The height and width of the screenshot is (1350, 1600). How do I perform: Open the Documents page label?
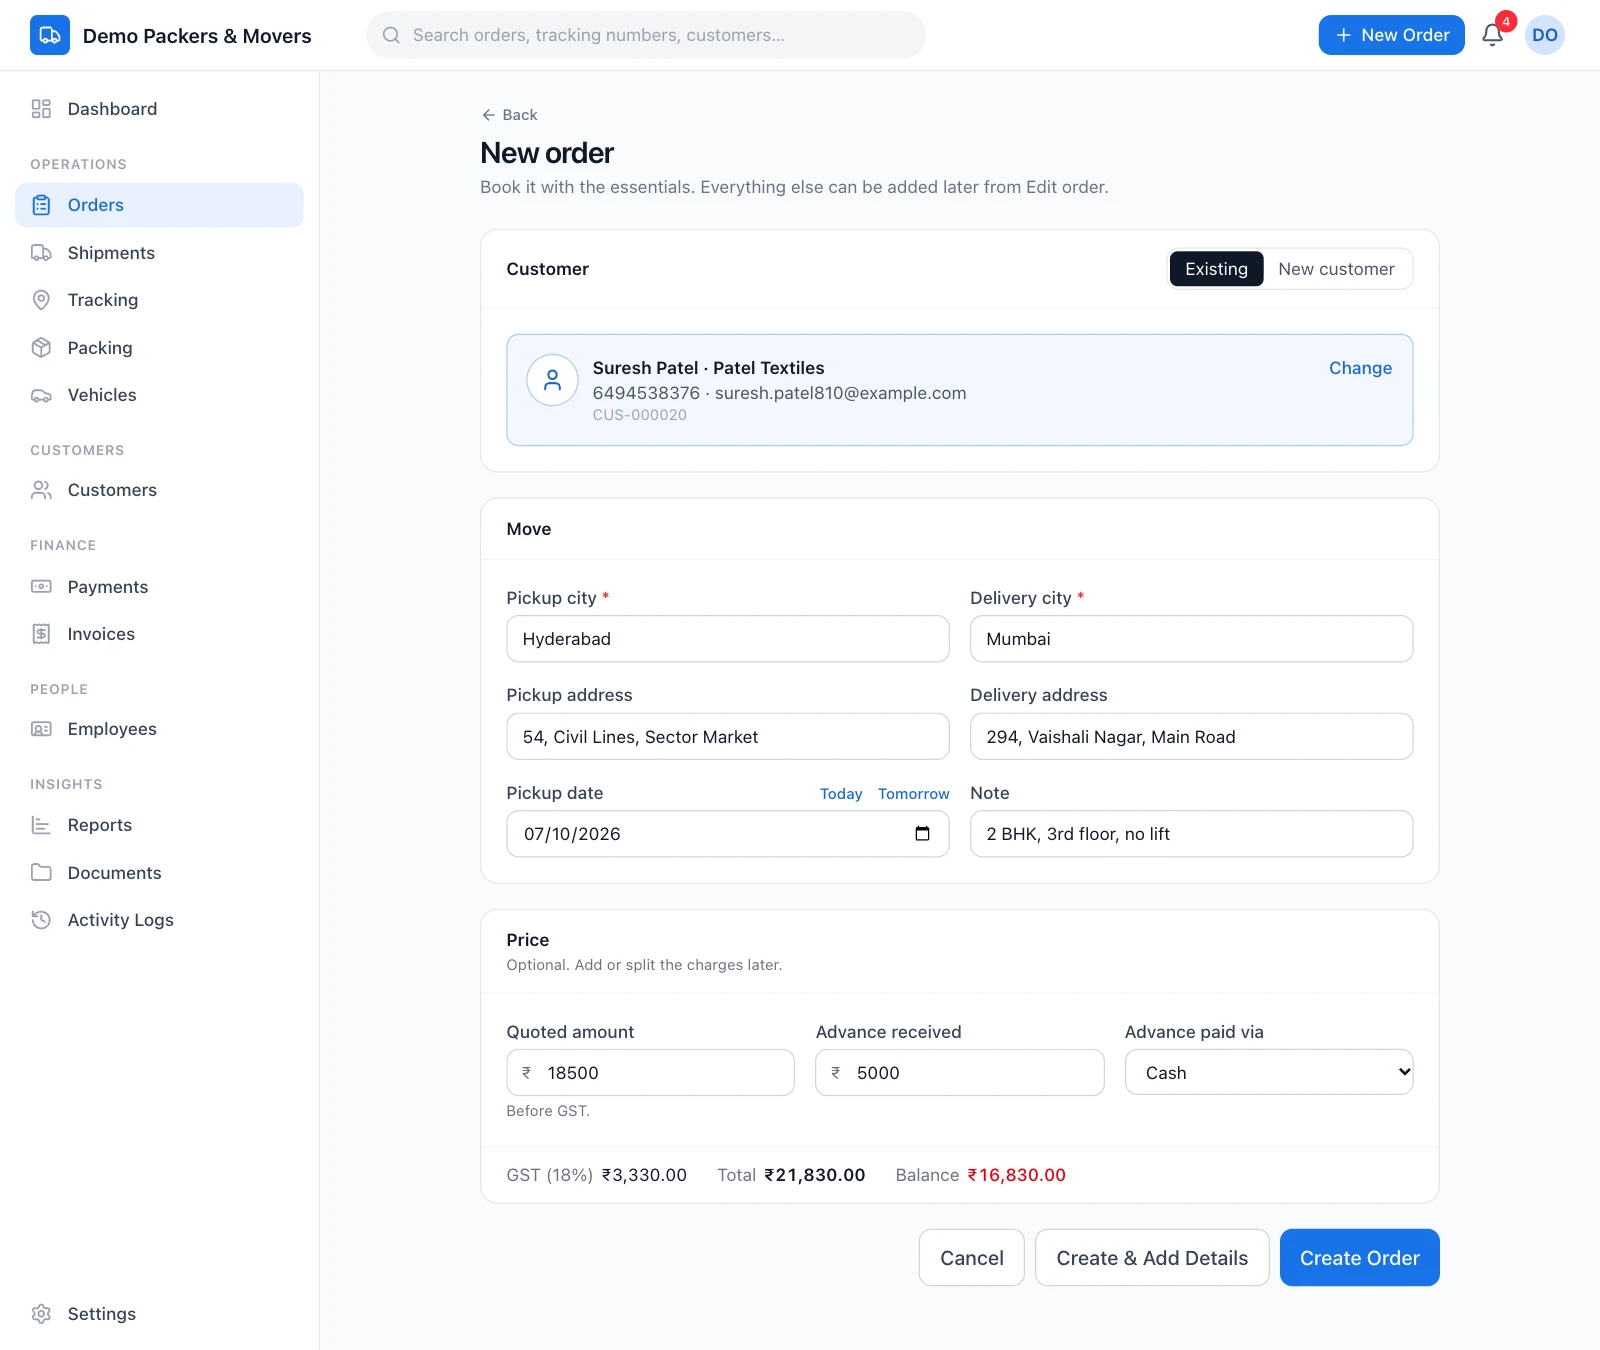[115, 873]
